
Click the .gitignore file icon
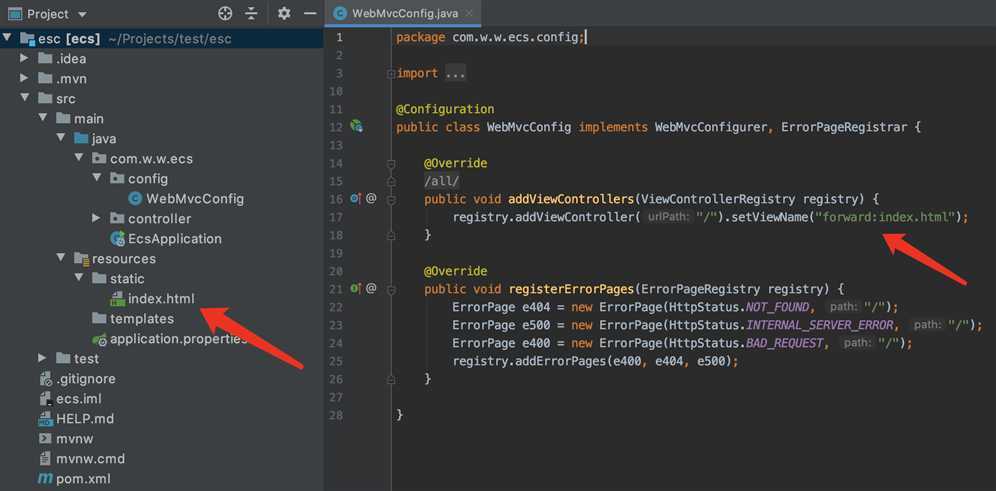pos(45,379)
